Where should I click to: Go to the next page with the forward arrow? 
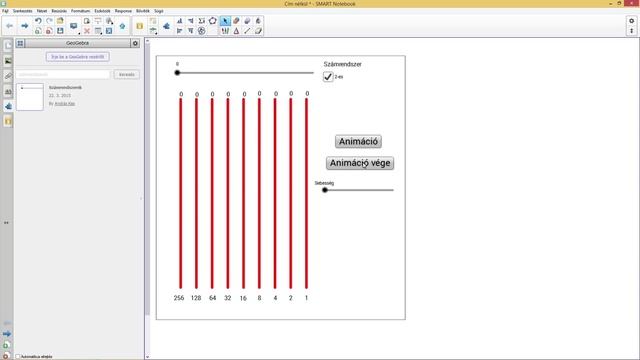click(x=24, y=26)
